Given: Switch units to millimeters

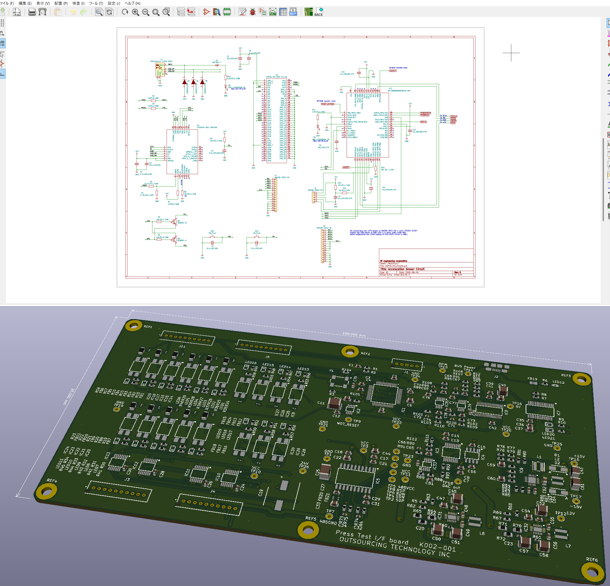Looking at the screenshot, I should click(2, 43).
